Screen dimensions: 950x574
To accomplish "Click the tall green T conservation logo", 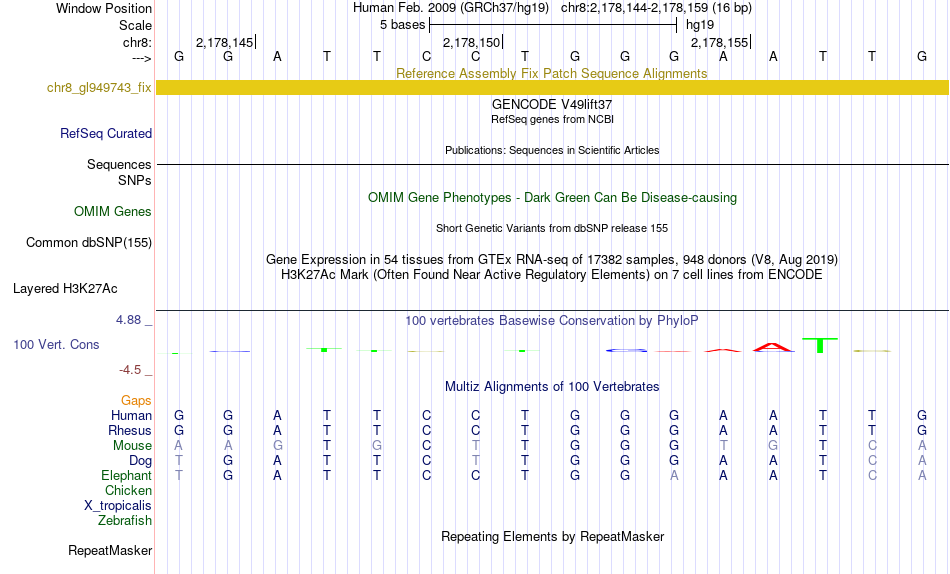I will pyautogui.click(x=820, y=345).
